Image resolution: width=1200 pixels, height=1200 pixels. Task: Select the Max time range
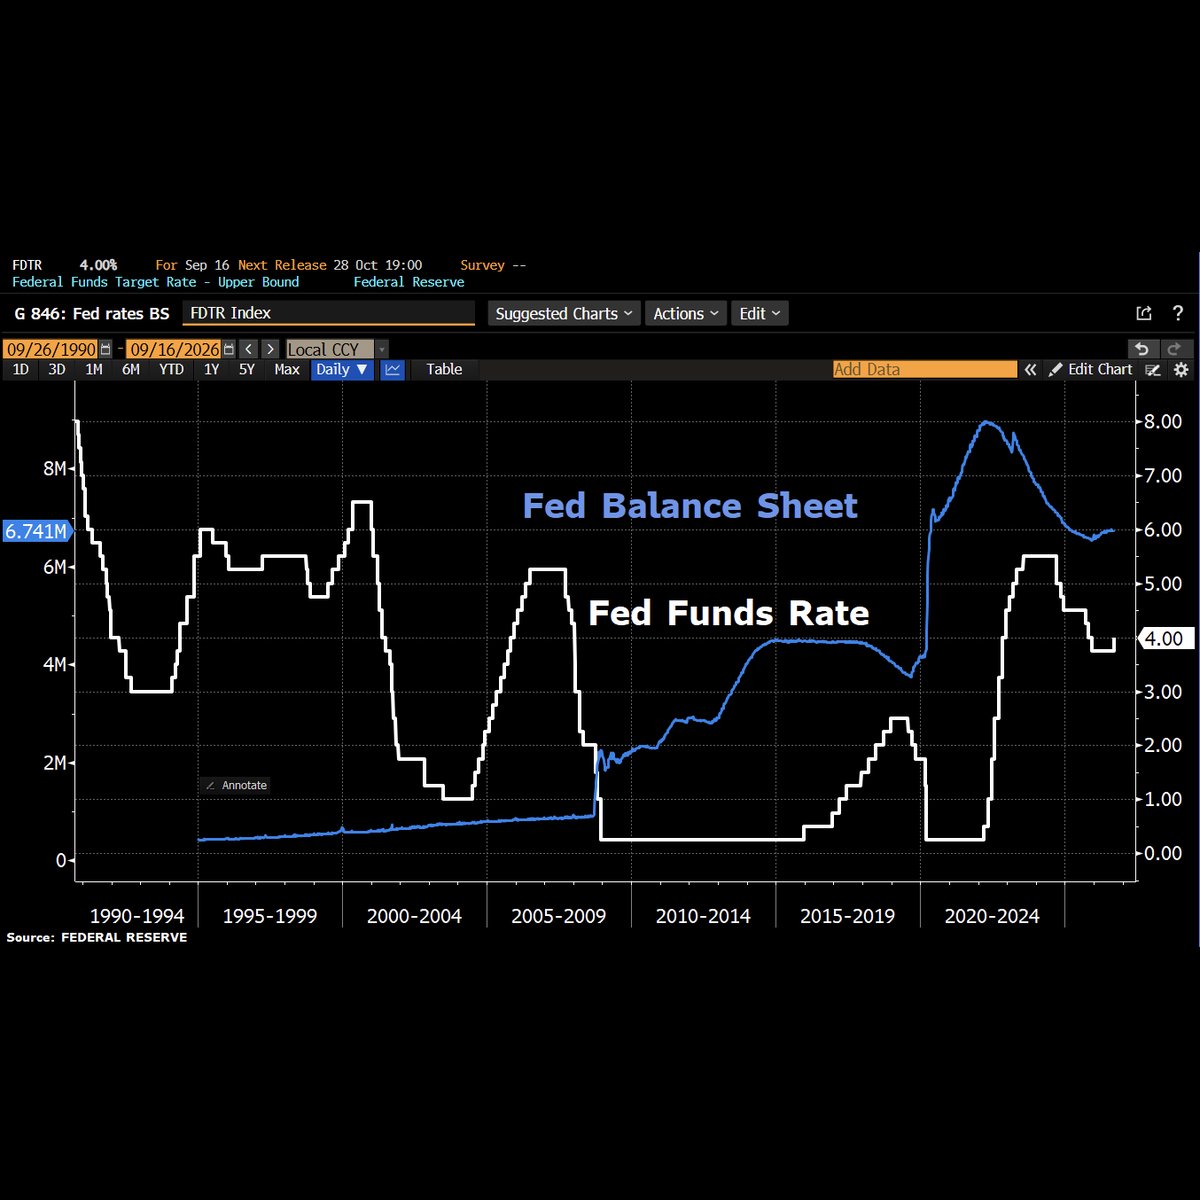(x=287, y=370)
